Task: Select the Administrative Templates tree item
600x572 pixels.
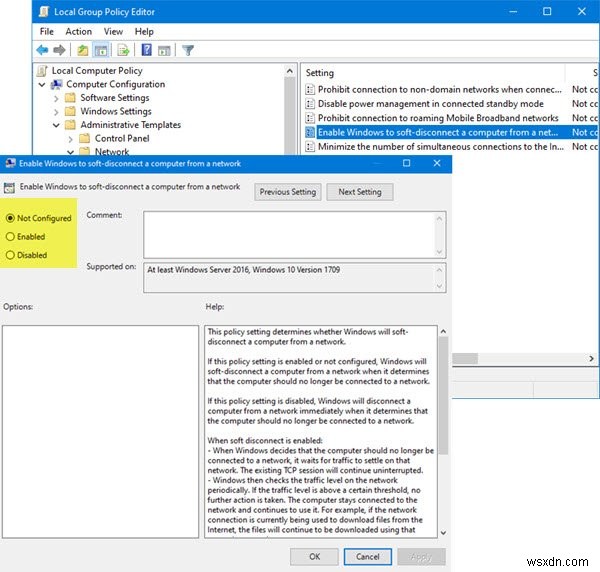Action: click(130, 125)
